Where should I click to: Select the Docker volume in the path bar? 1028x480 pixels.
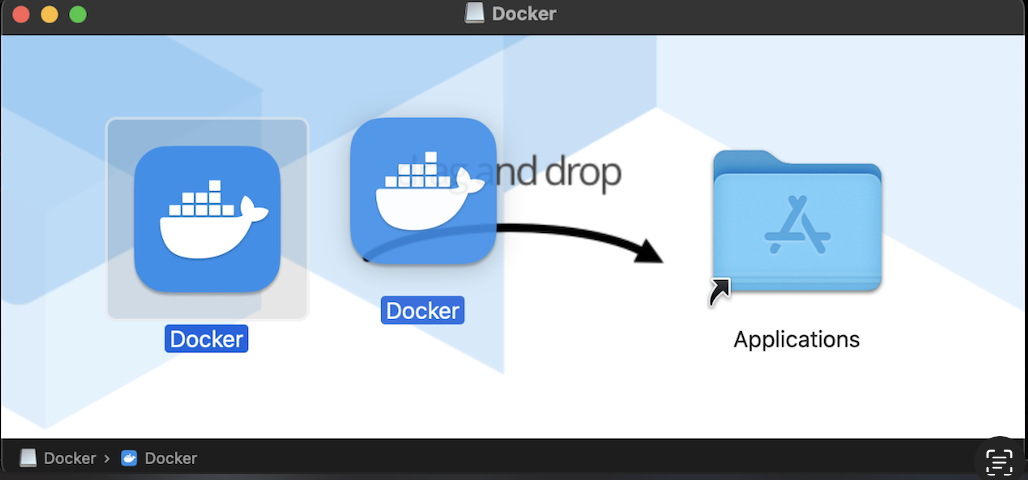[58, 458]
